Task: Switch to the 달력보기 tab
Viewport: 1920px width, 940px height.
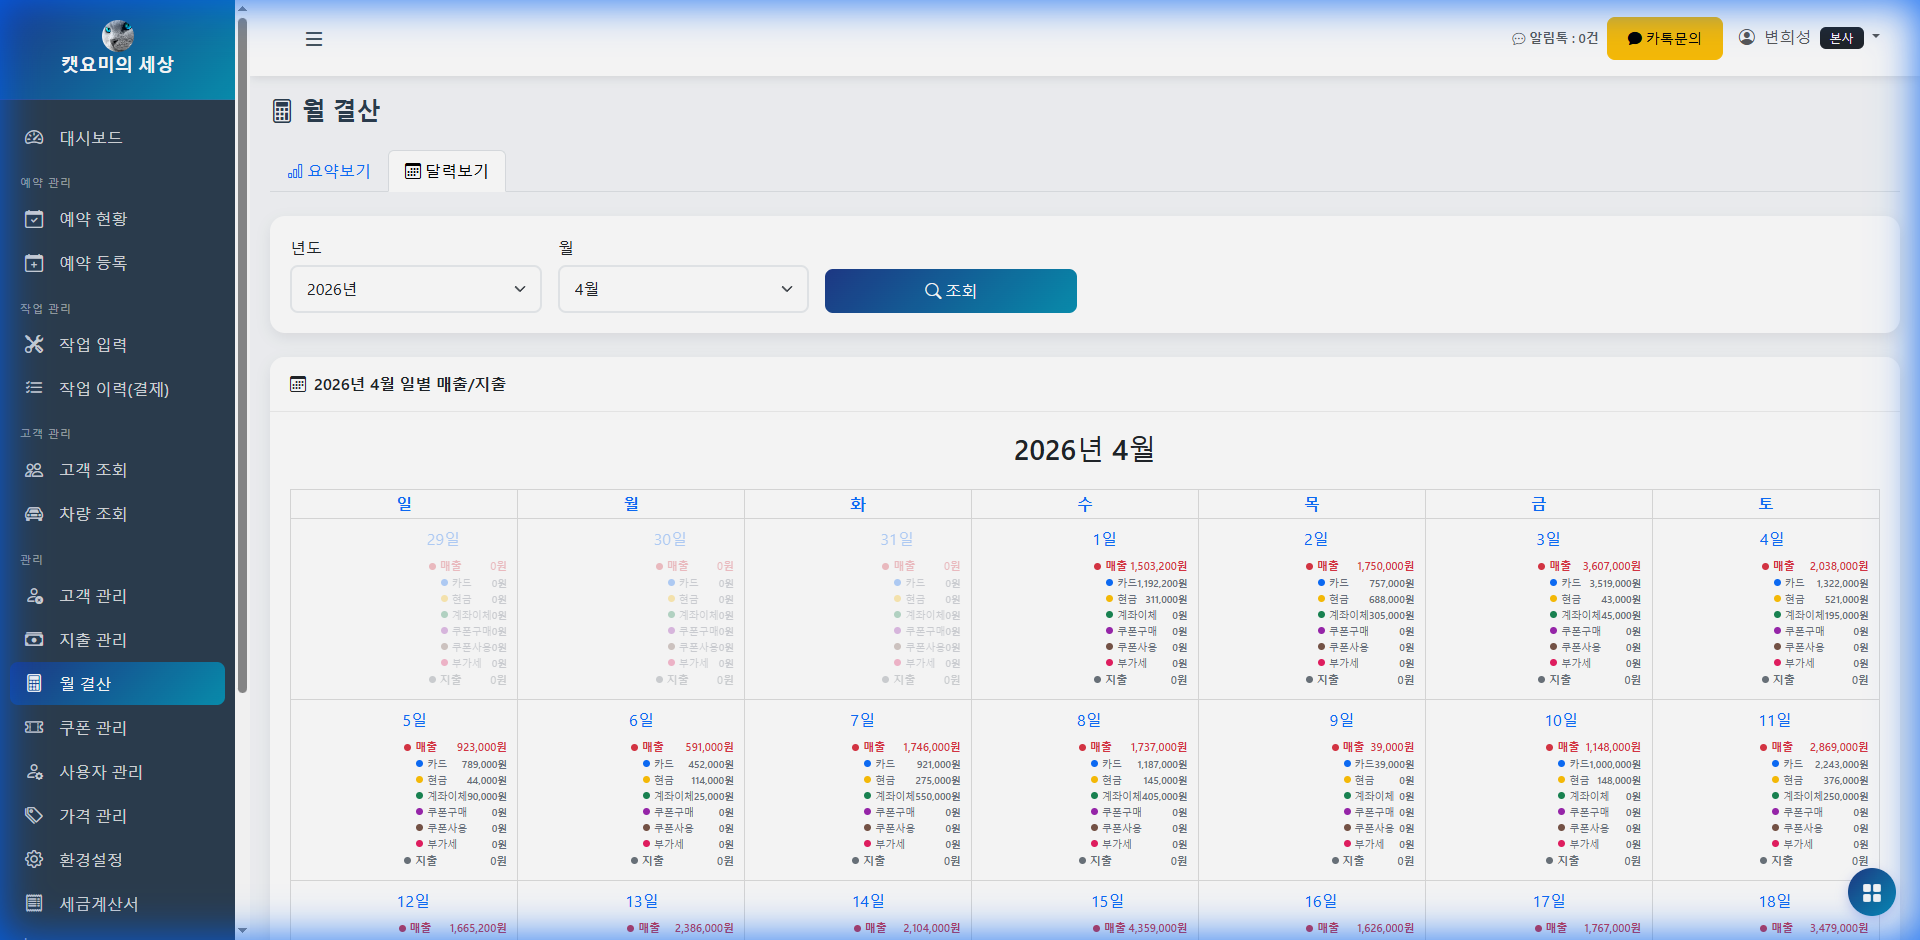Action: click(x=447, y=171)
